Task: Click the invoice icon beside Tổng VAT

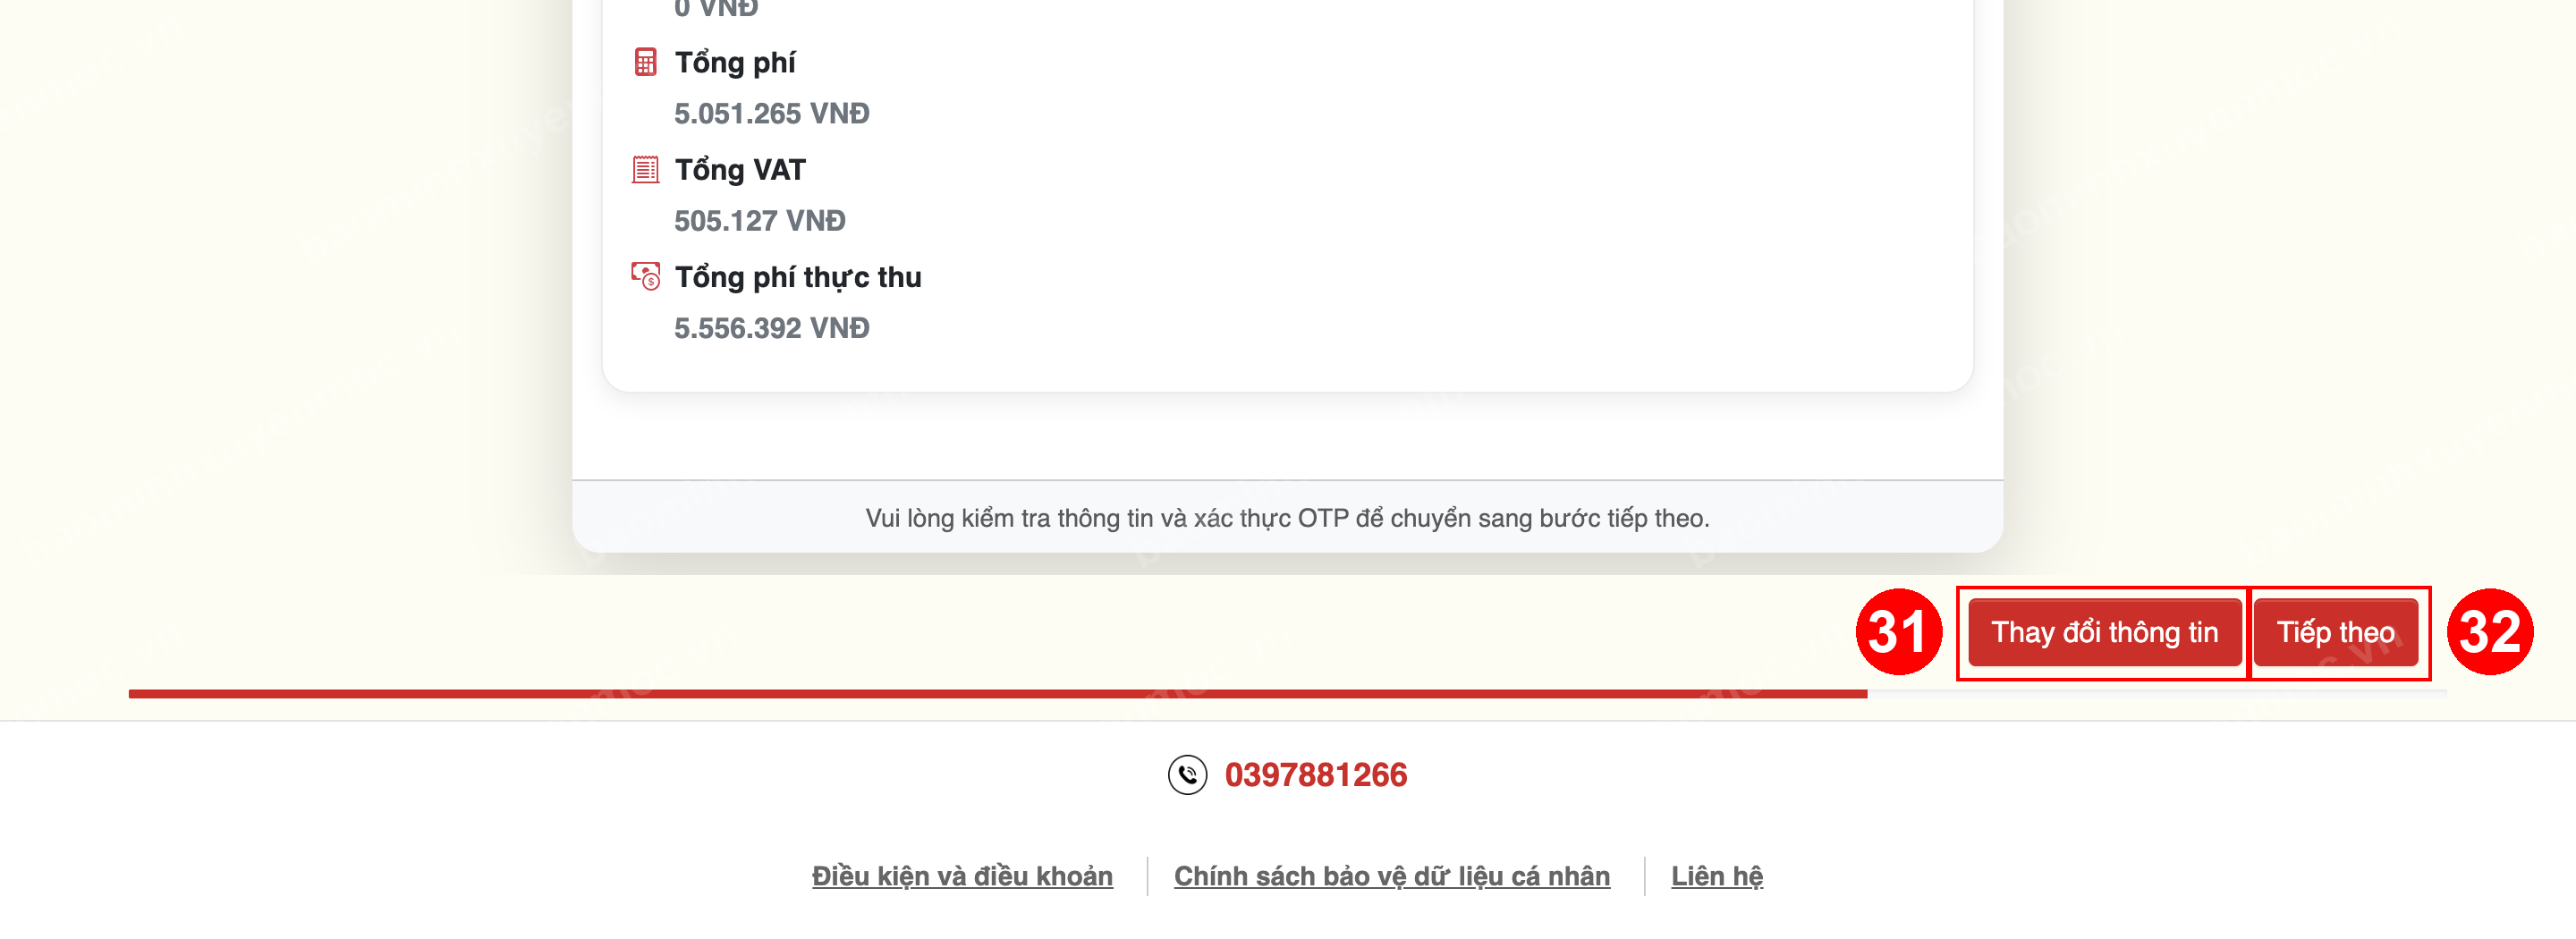Action: 645,169
